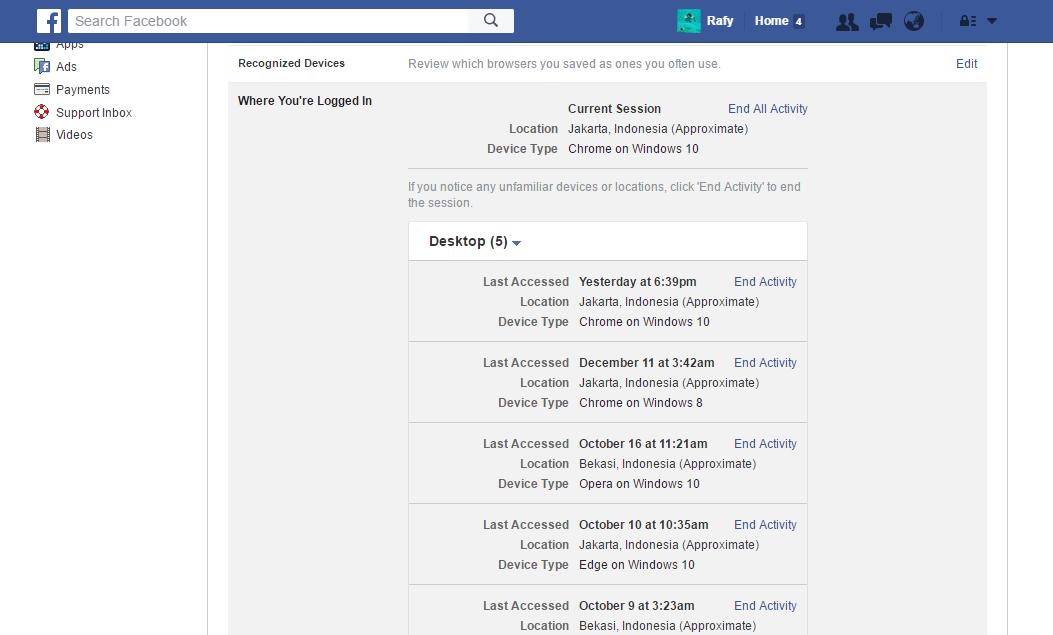End Activity for October 16 session
The image size is (1053, 635).
[x=765, y=444]
